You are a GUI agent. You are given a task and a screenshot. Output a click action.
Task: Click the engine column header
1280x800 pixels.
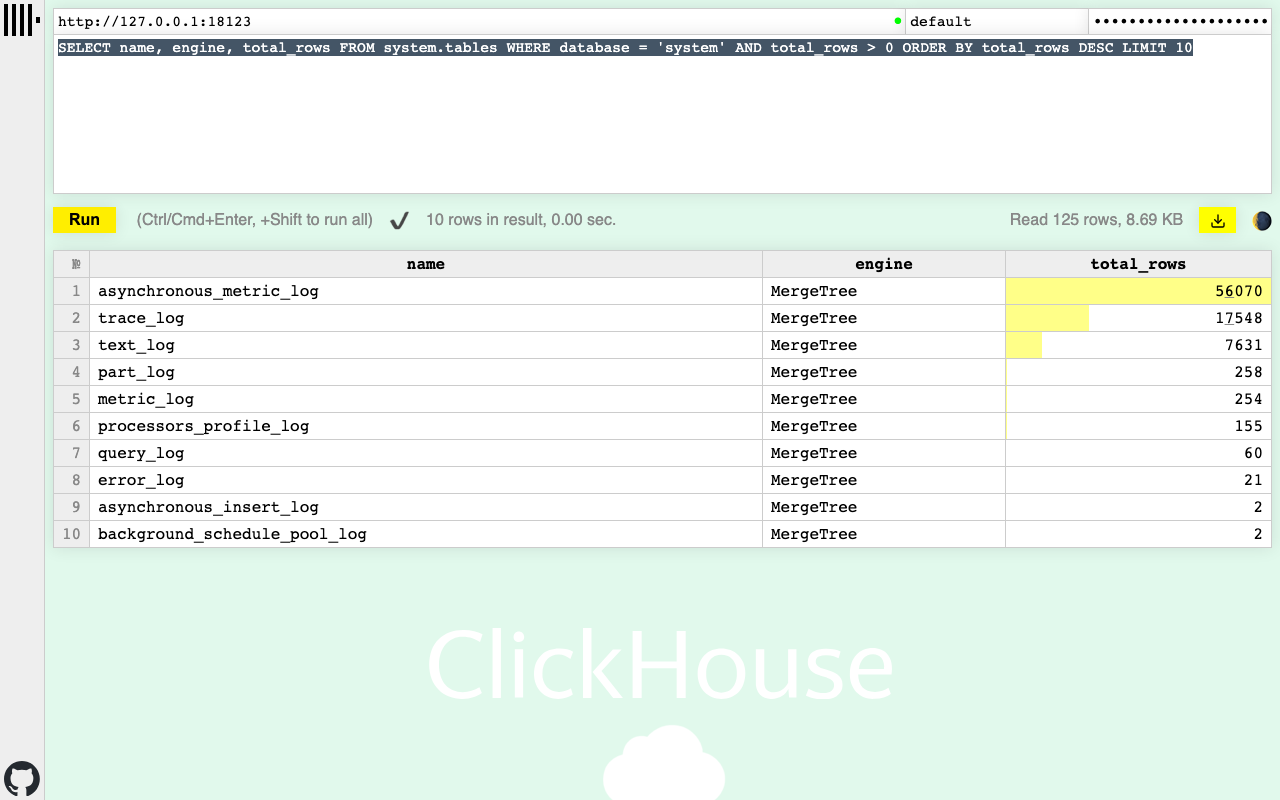click(884, 264)
